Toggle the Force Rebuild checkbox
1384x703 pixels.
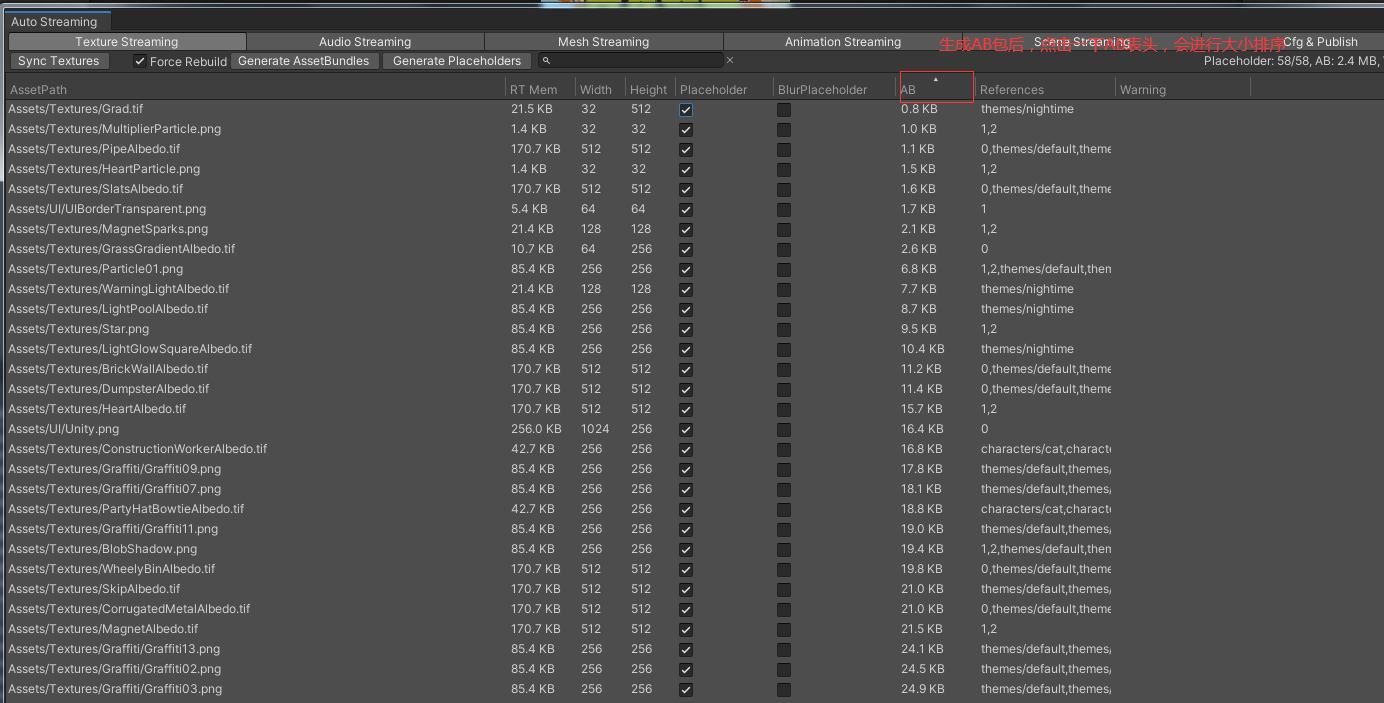click(x=140, y=61)
